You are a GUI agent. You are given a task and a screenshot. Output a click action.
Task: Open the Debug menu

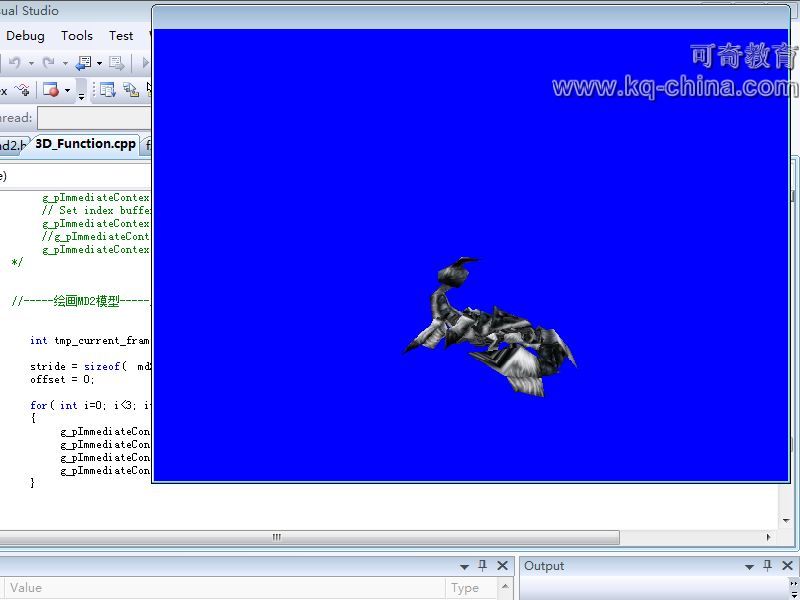coord(26,35)
